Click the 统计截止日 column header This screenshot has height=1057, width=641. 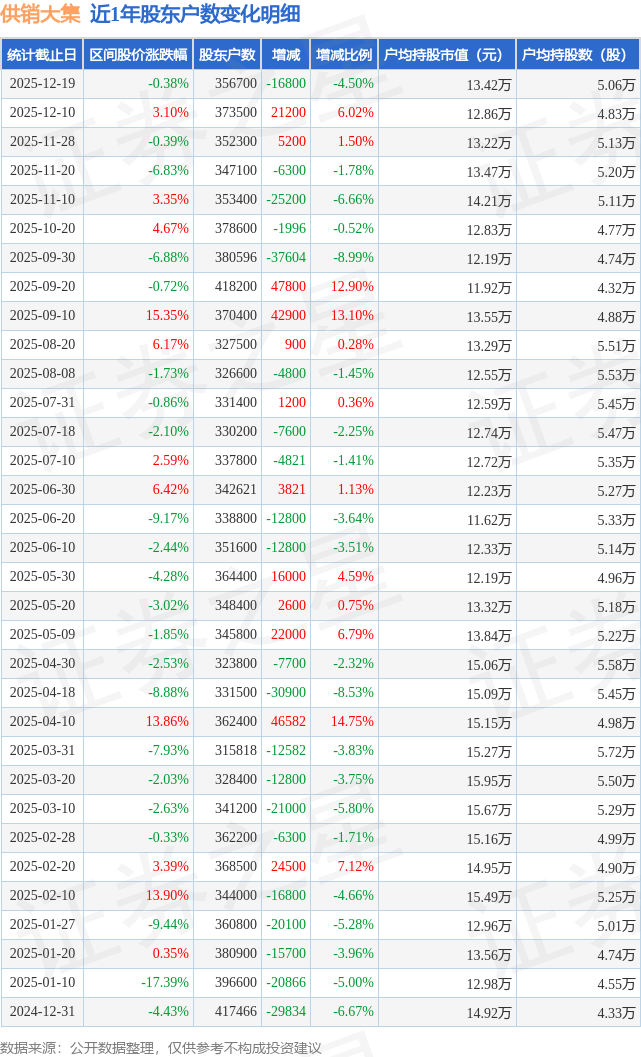point(41,55)
